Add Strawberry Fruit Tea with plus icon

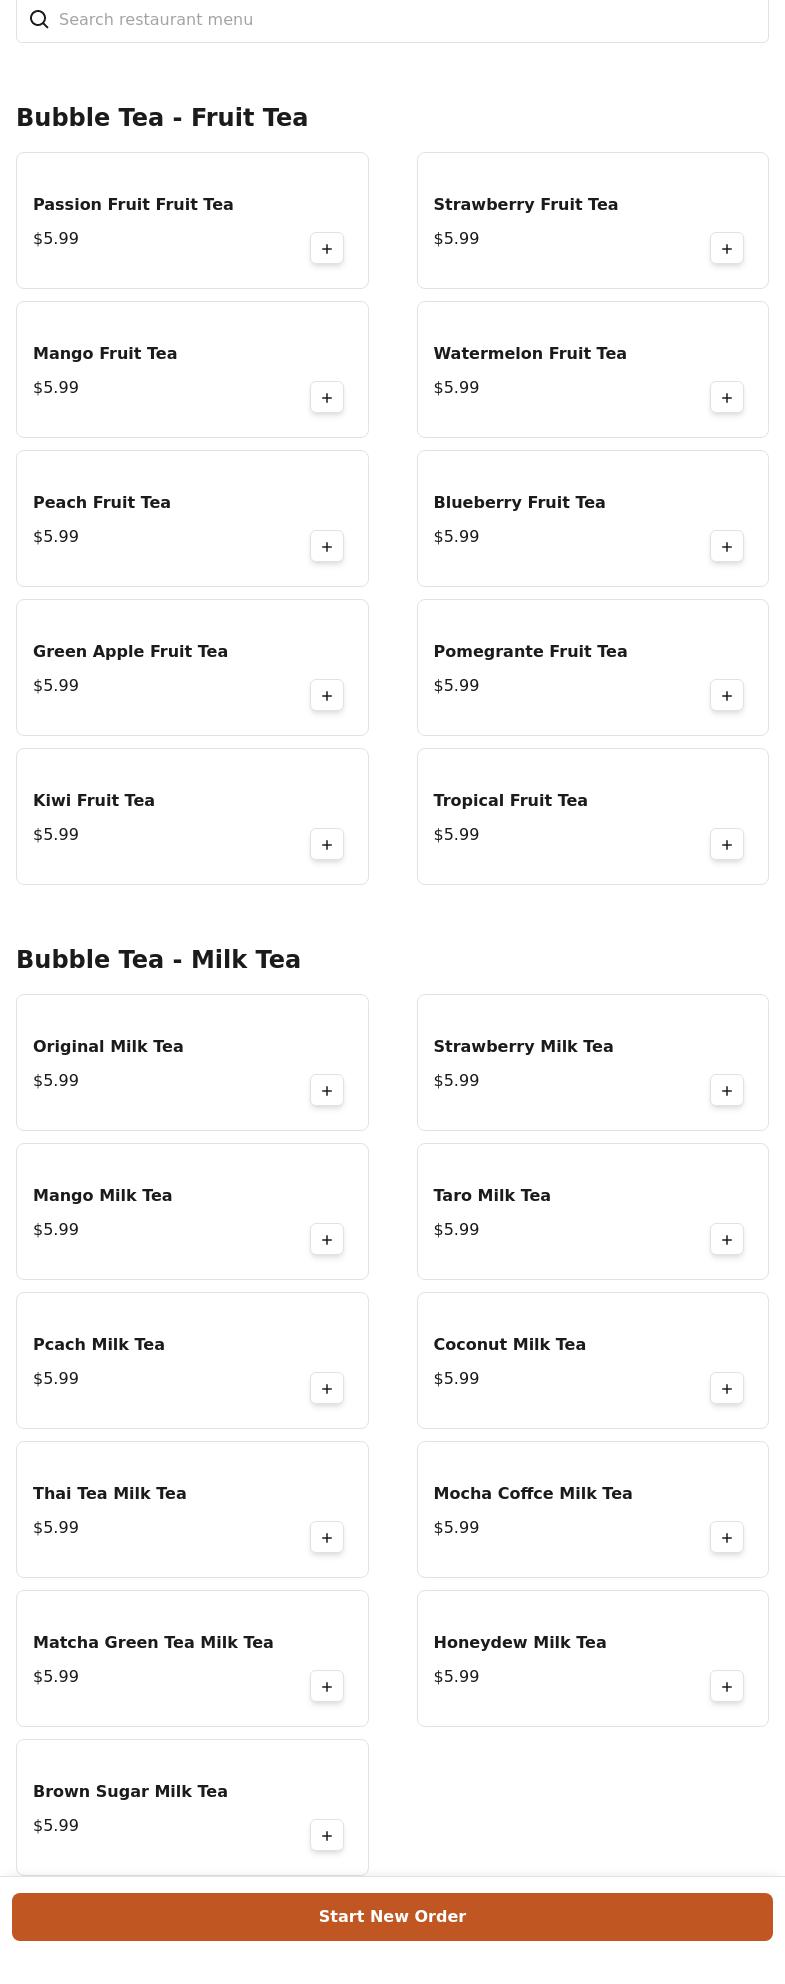click(x=727, y=249)
